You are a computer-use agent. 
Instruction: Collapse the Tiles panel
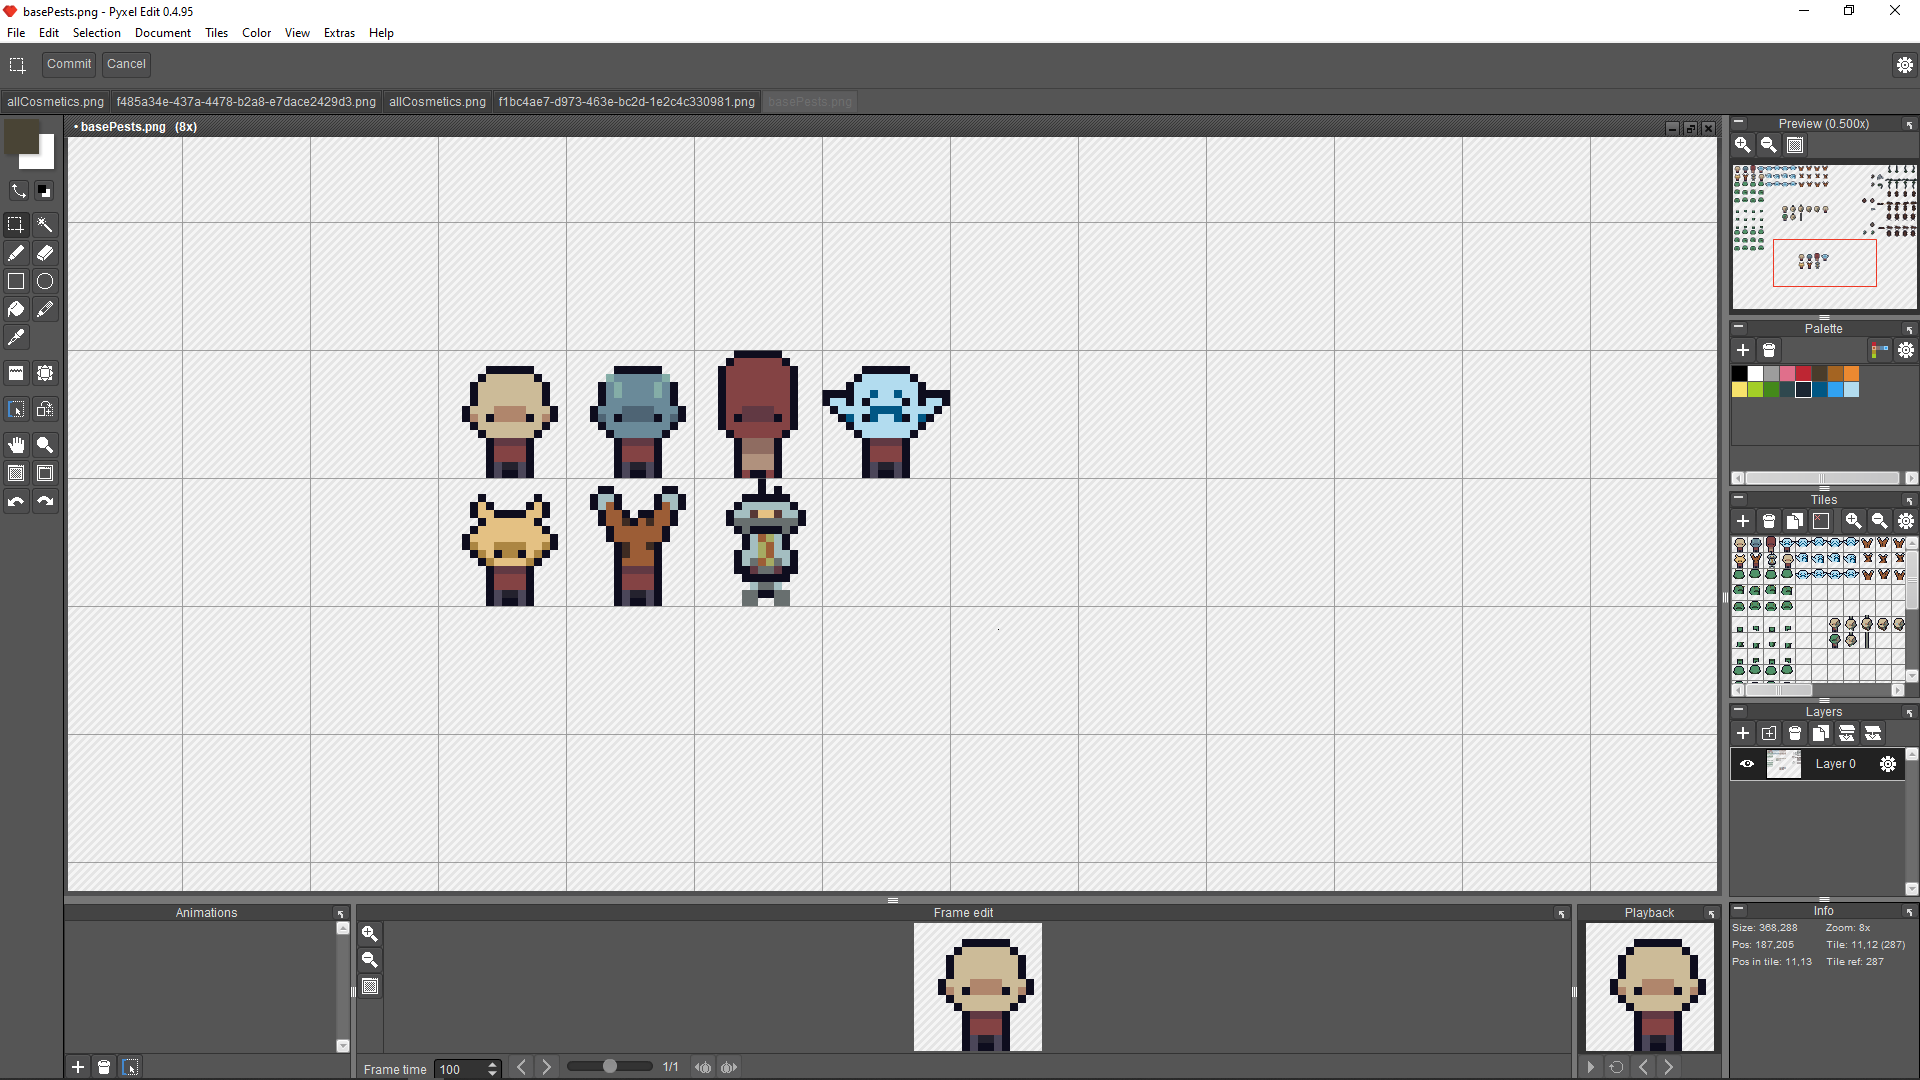click(x=1739, y=498)
